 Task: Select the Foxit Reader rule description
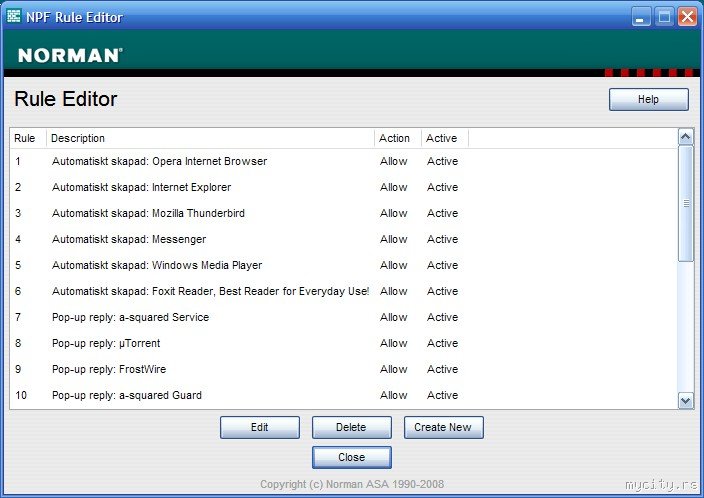click(x=211, y=291)
